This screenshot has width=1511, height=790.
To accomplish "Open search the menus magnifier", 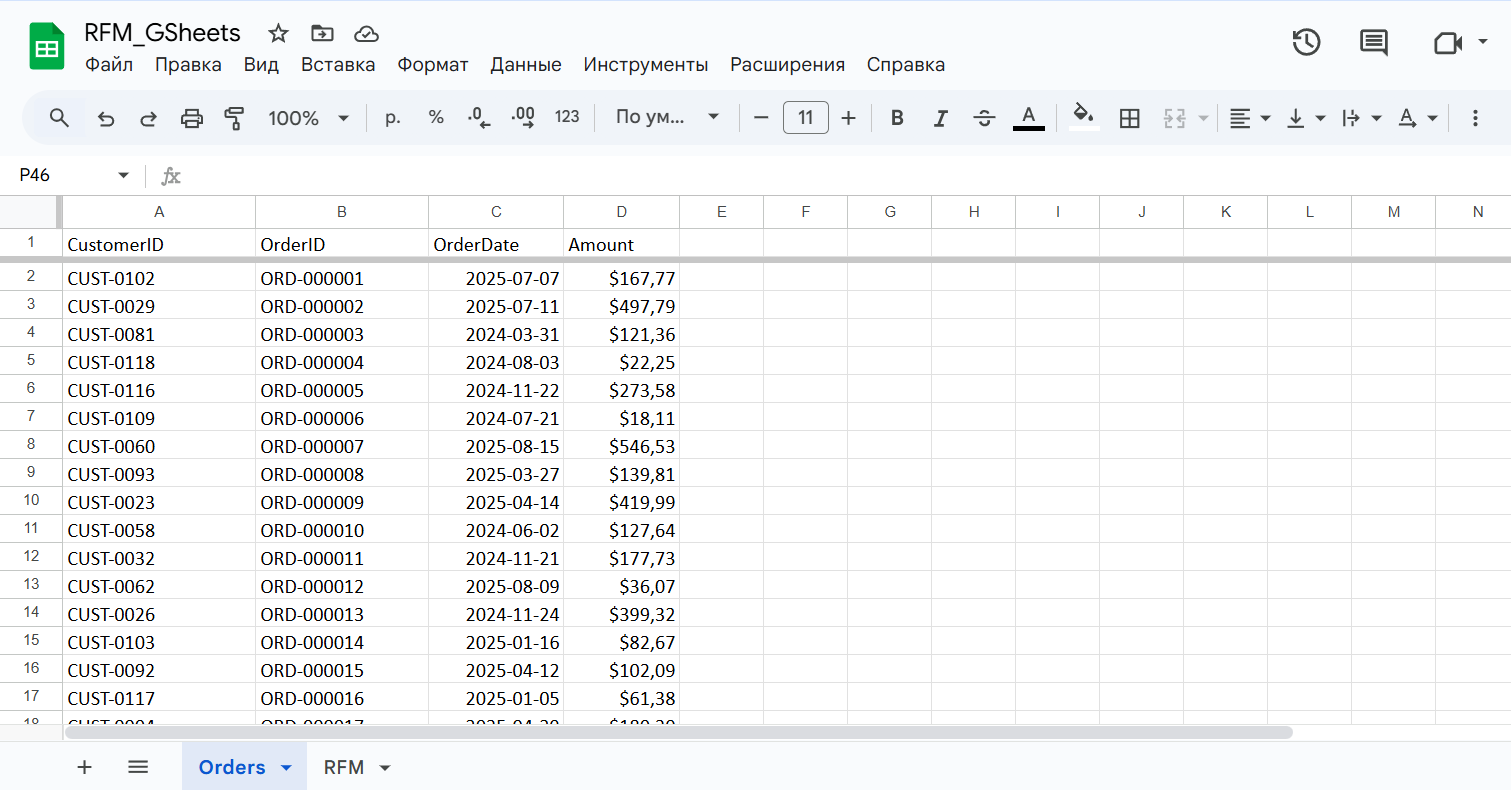I will (x=59, y=118).
